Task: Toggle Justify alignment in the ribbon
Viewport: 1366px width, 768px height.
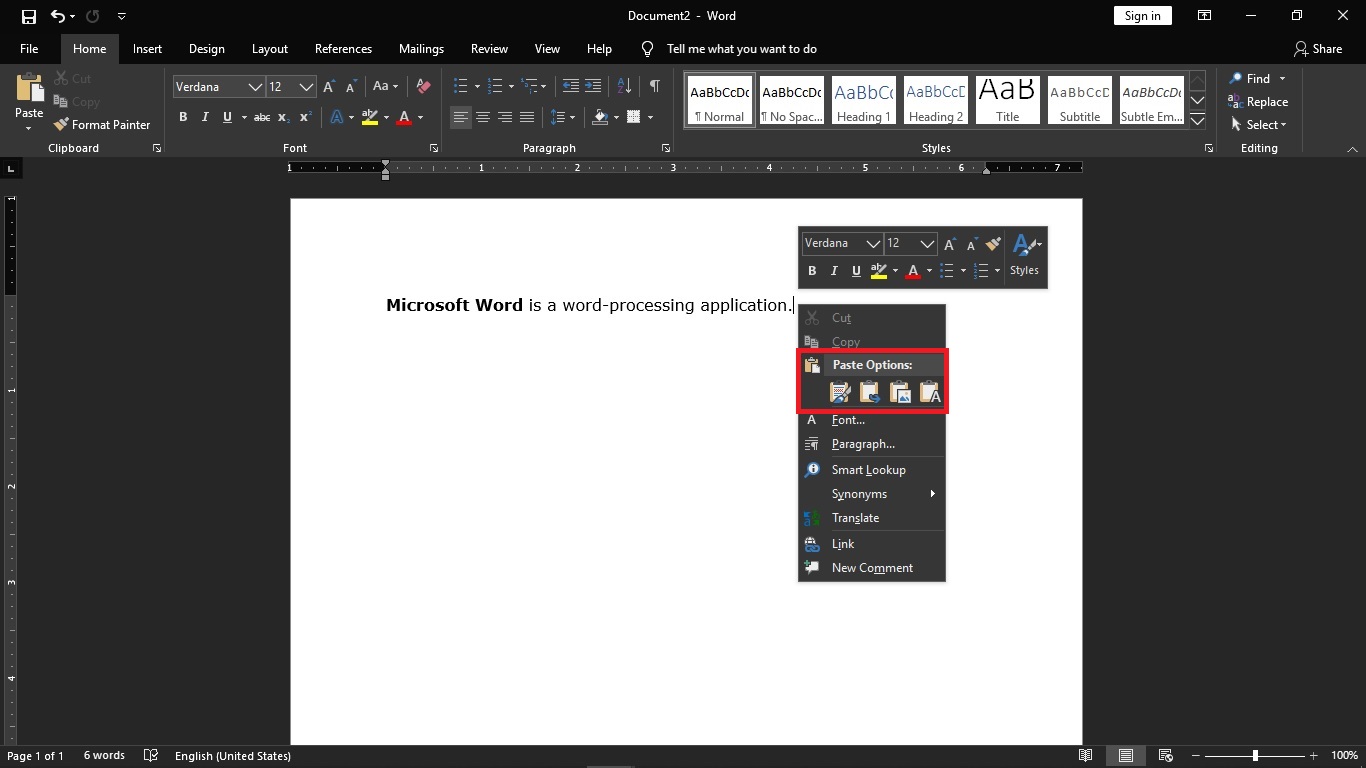Action: 527,117
